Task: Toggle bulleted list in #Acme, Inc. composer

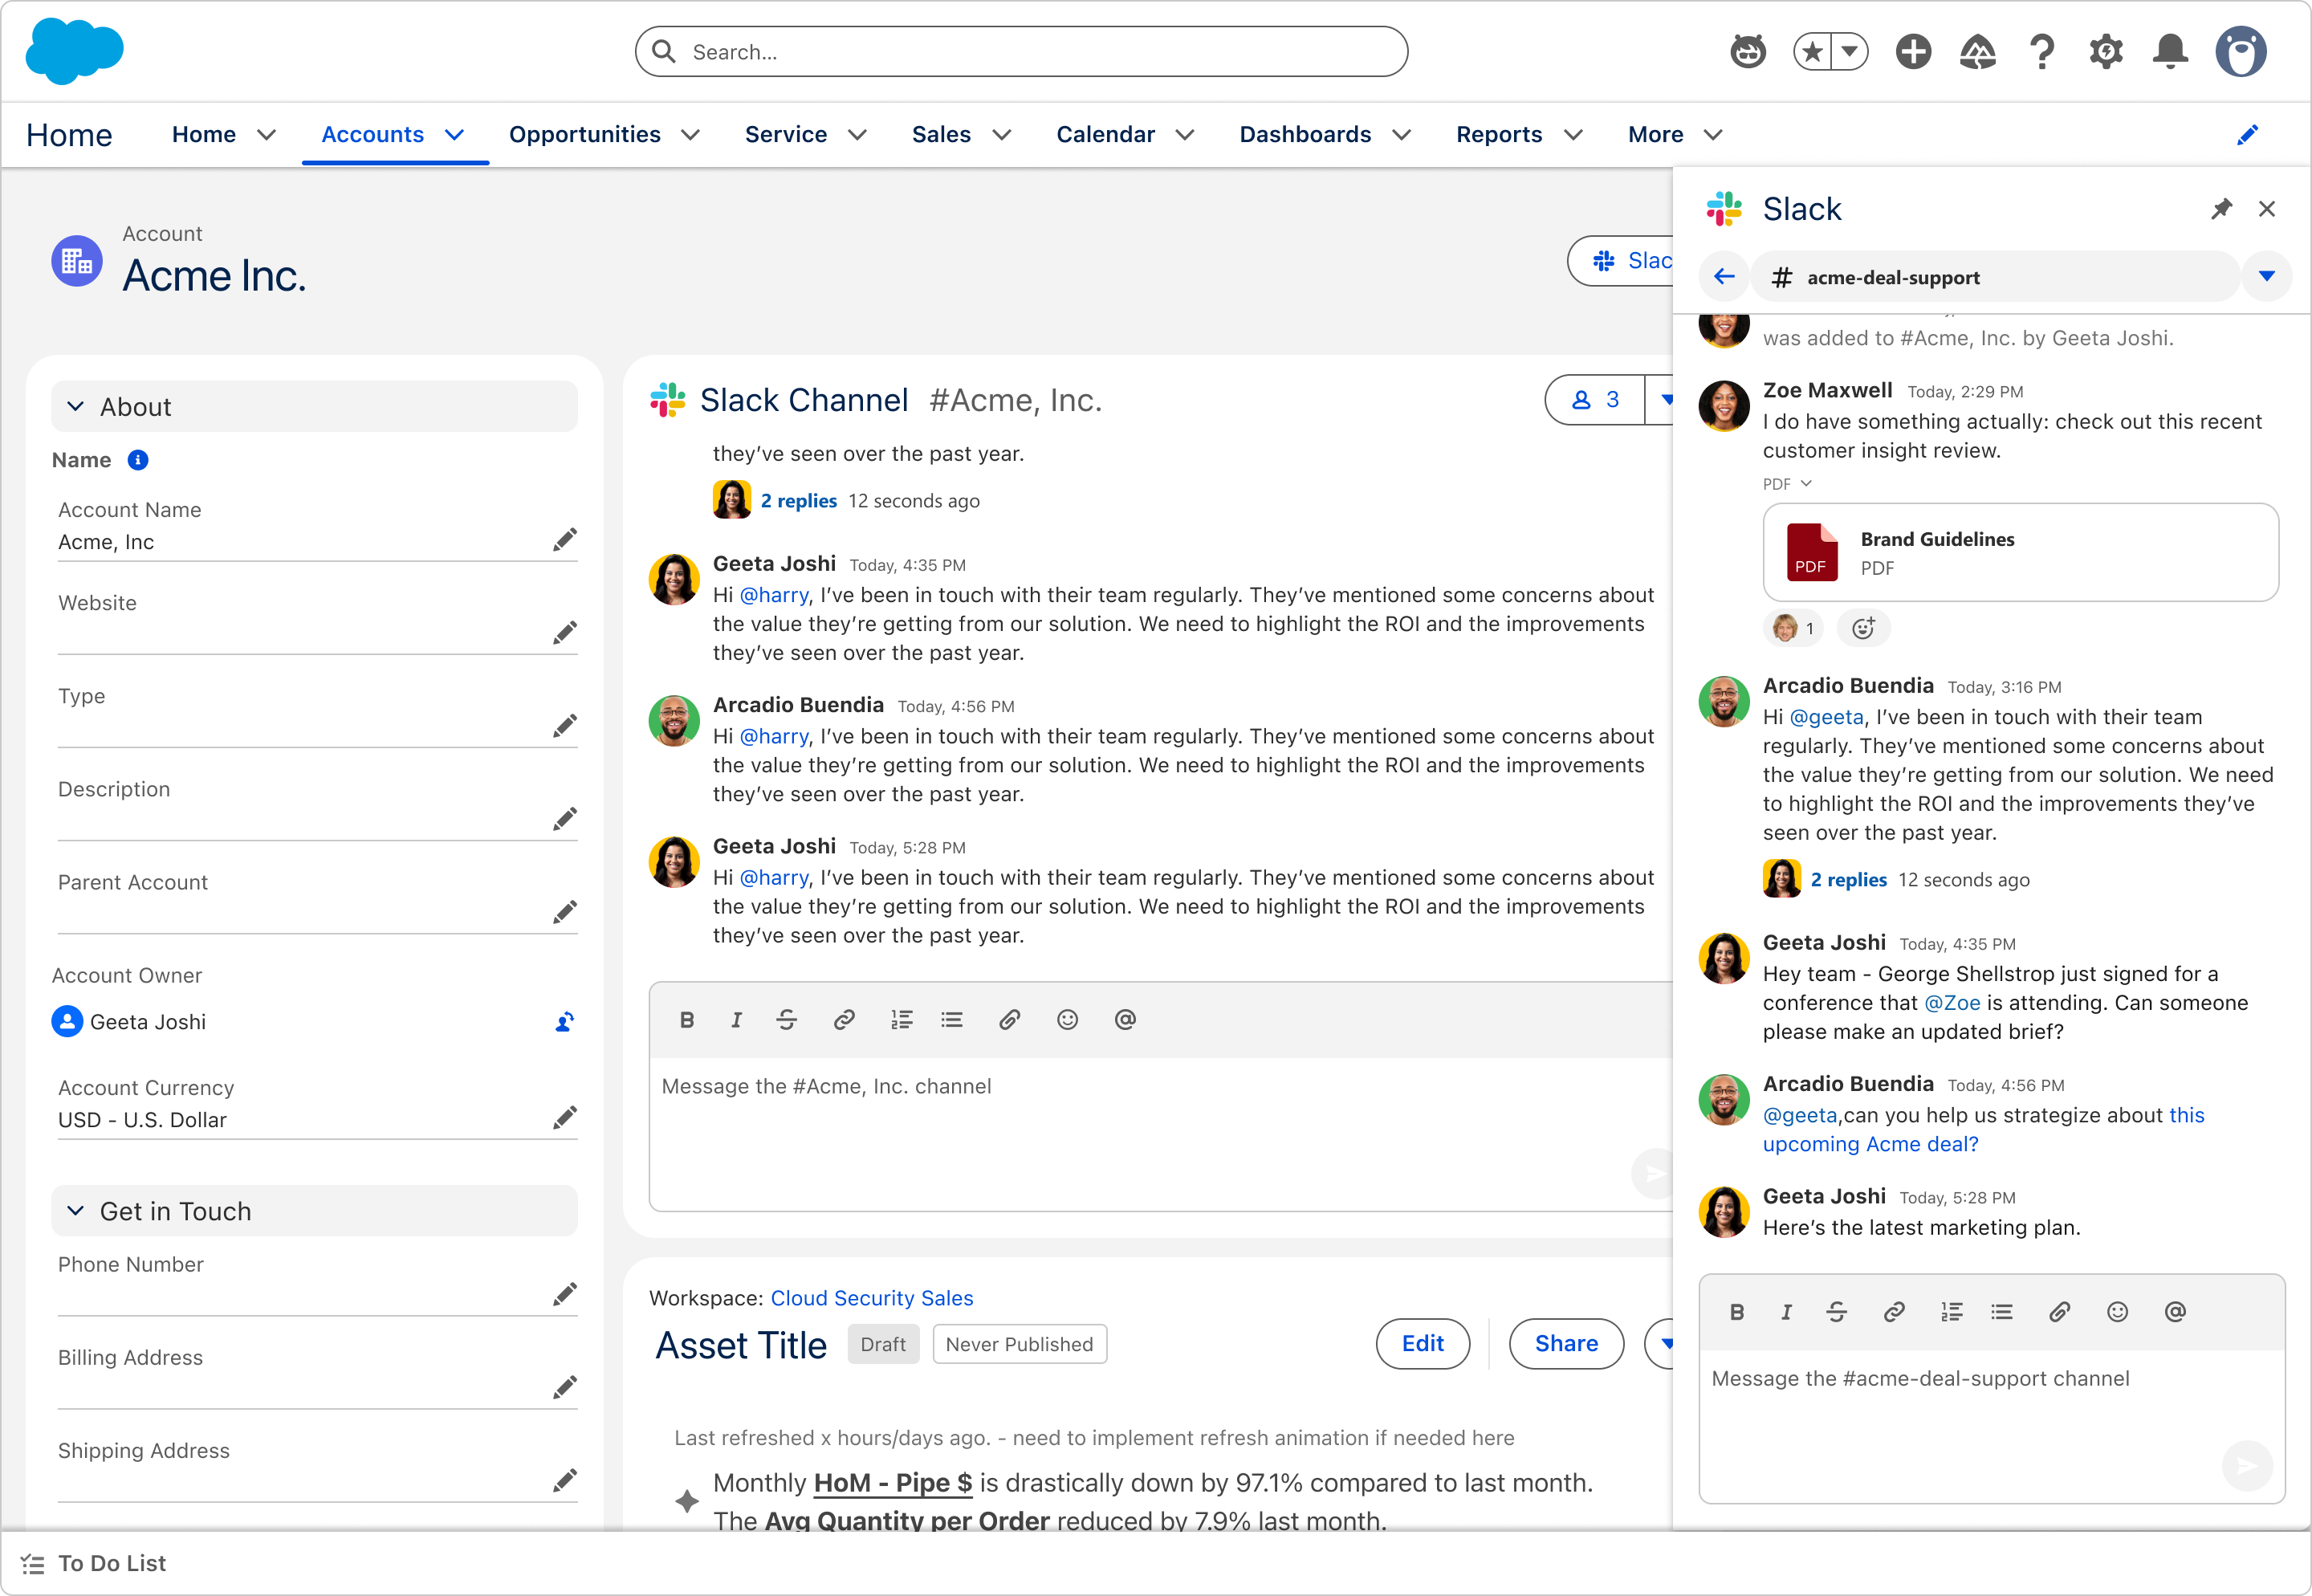Action: [x=952, y=1020]
